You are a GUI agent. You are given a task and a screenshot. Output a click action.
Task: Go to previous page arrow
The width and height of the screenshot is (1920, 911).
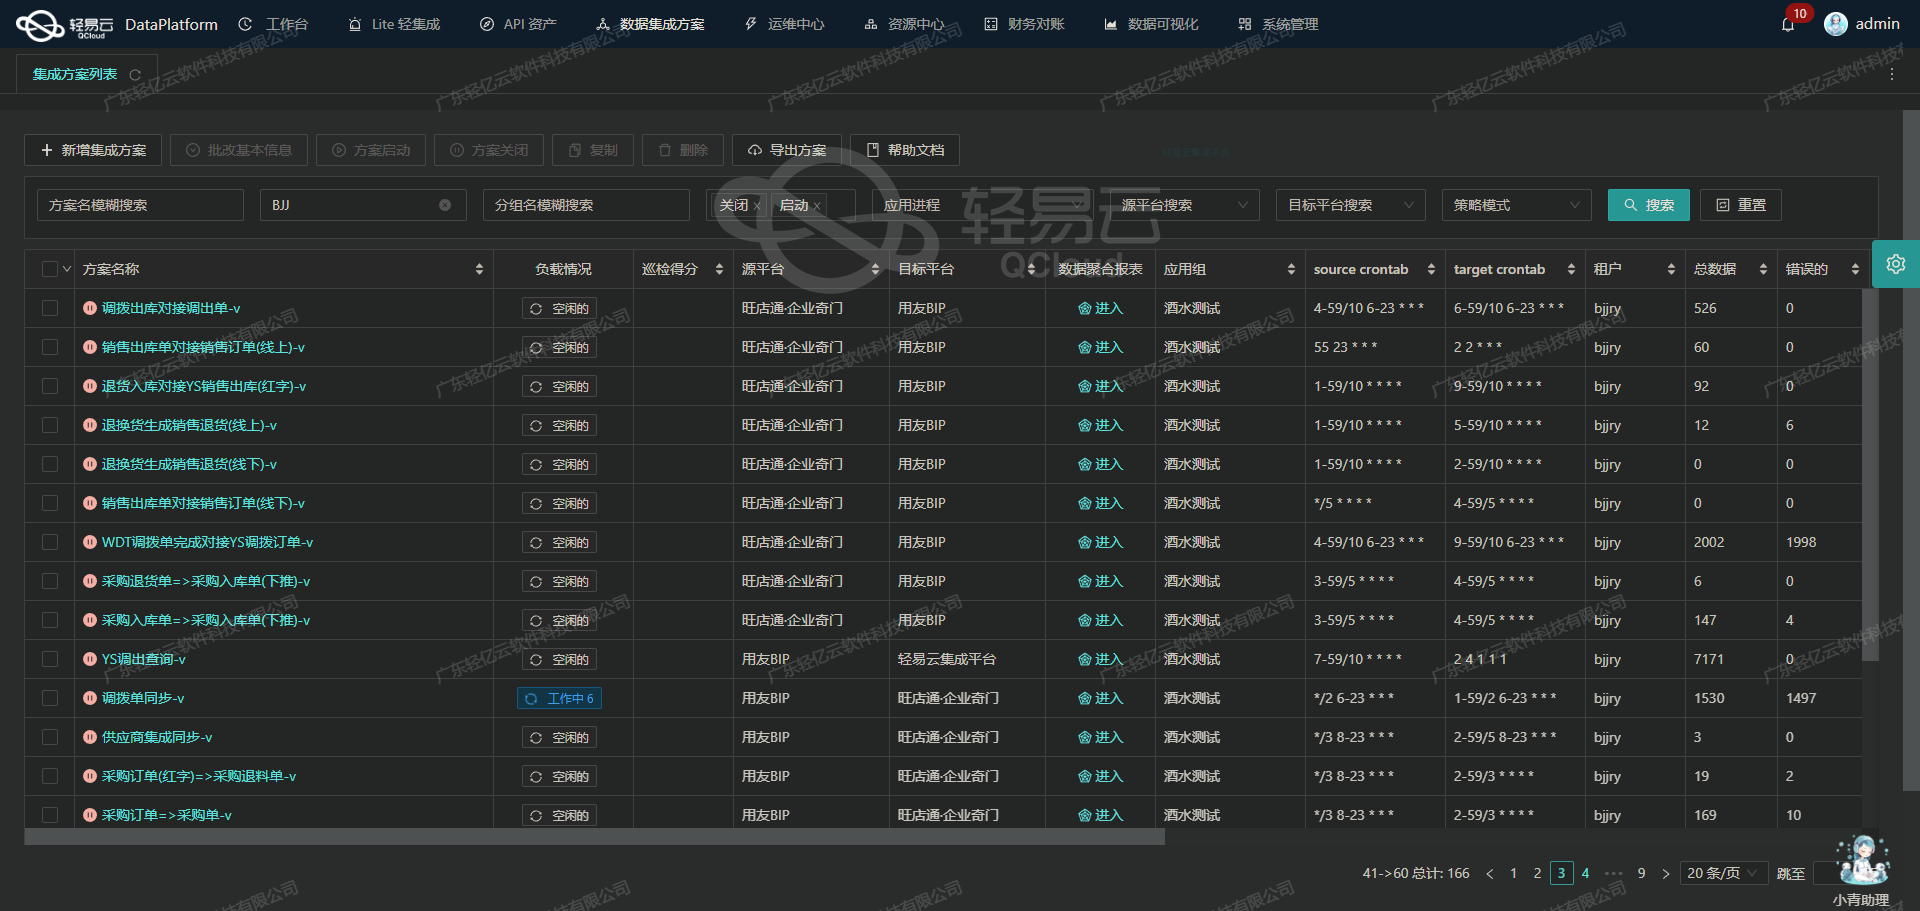1490,874
